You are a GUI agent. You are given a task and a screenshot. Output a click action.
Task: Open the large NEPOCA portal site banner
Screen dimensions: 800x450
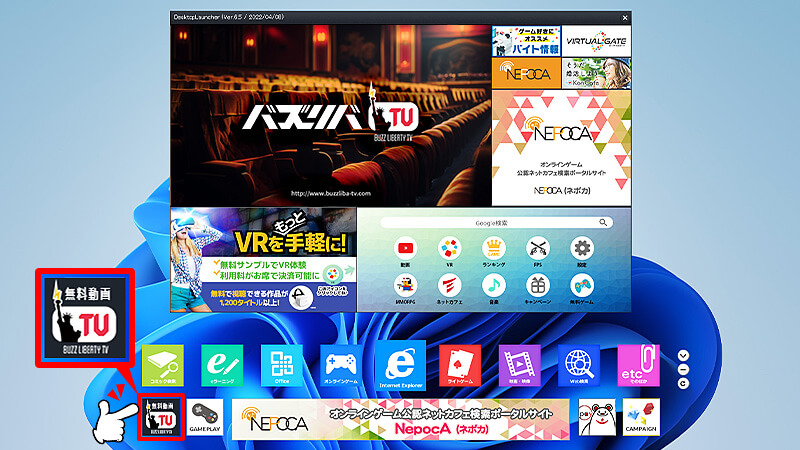click(x=561, y=148)
